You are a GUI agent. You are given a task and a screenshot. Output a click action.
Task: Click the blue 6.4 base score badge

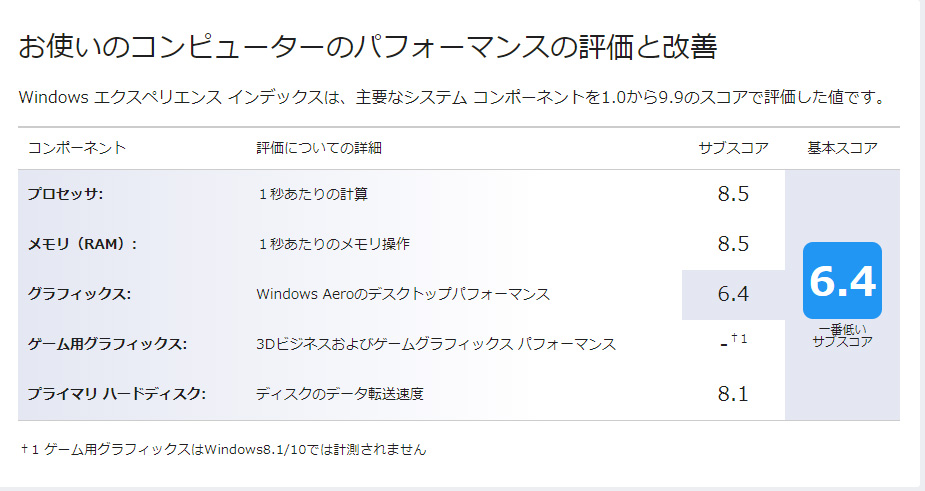pos(842,281)
